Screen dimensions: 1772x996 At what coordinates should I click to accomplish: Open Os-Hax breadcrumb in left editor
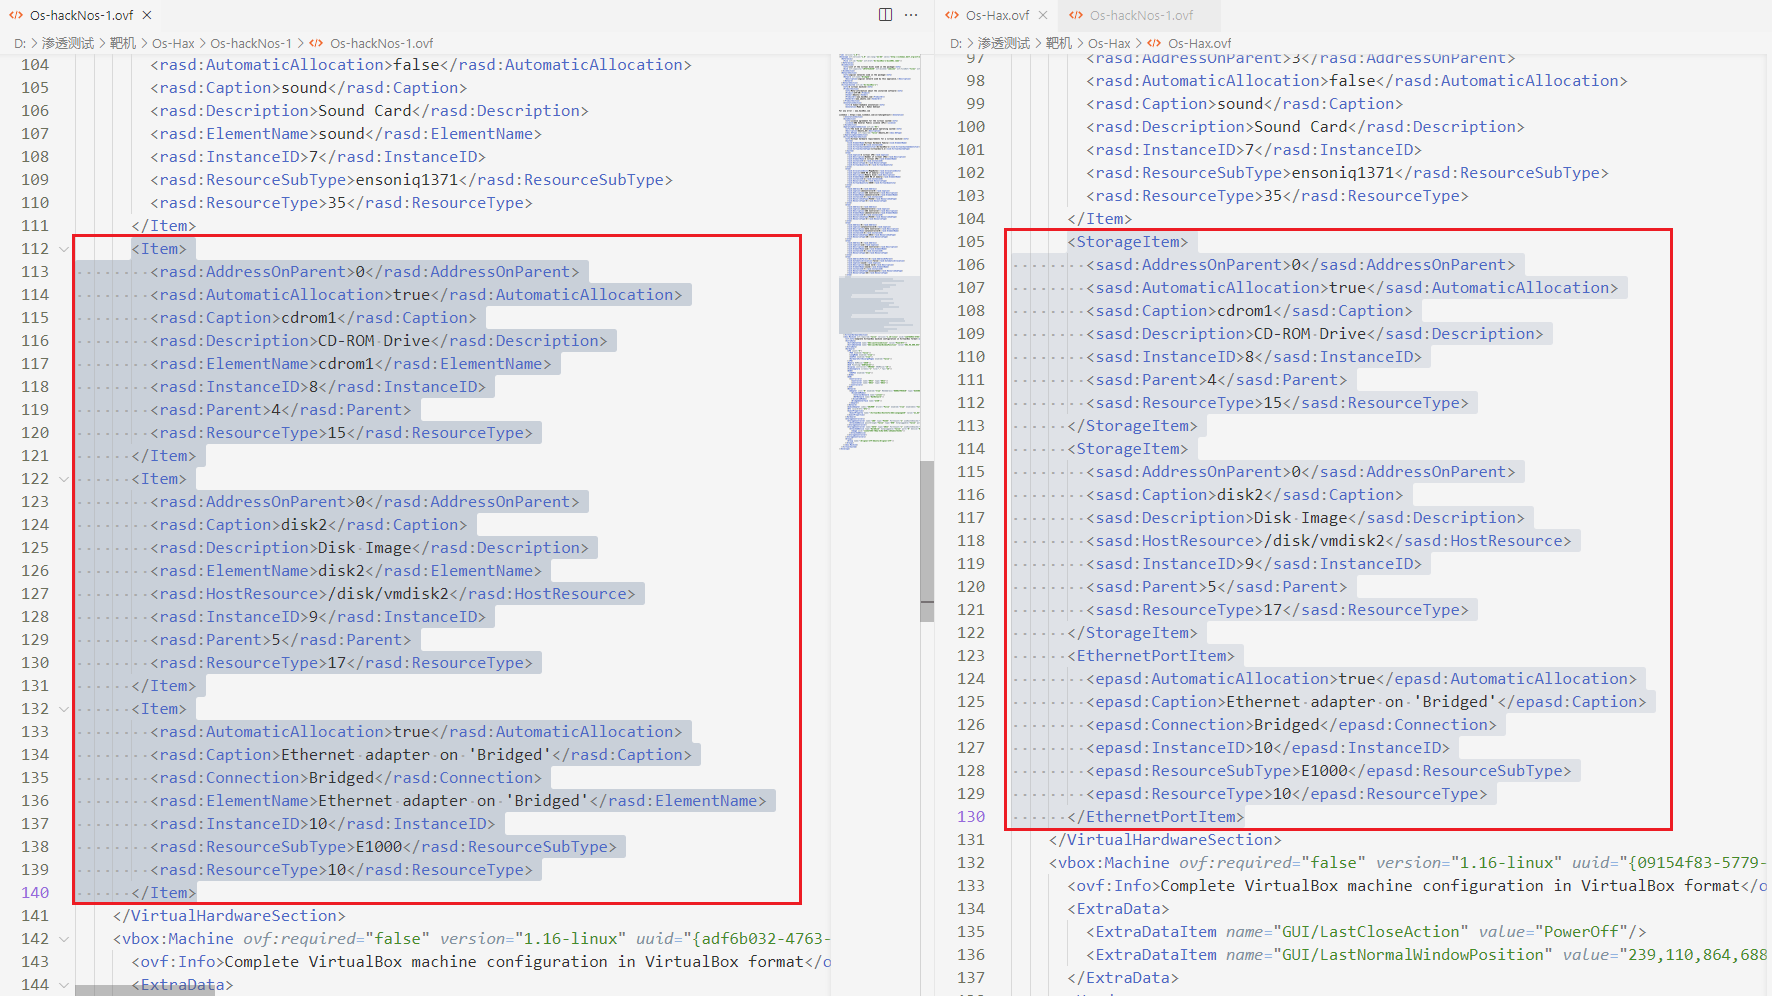click(173, 43)
